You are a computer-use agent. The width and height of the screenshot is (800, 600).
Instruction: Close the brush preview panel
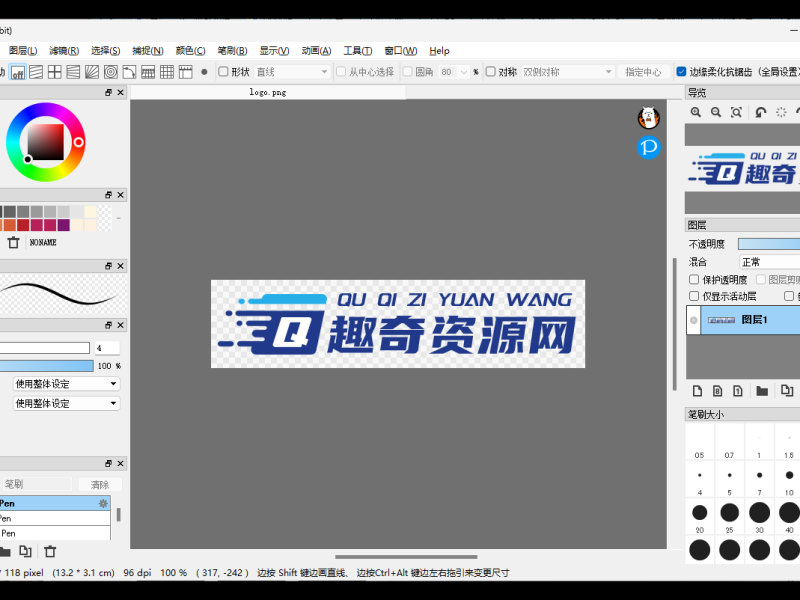(x=120, y=266)
